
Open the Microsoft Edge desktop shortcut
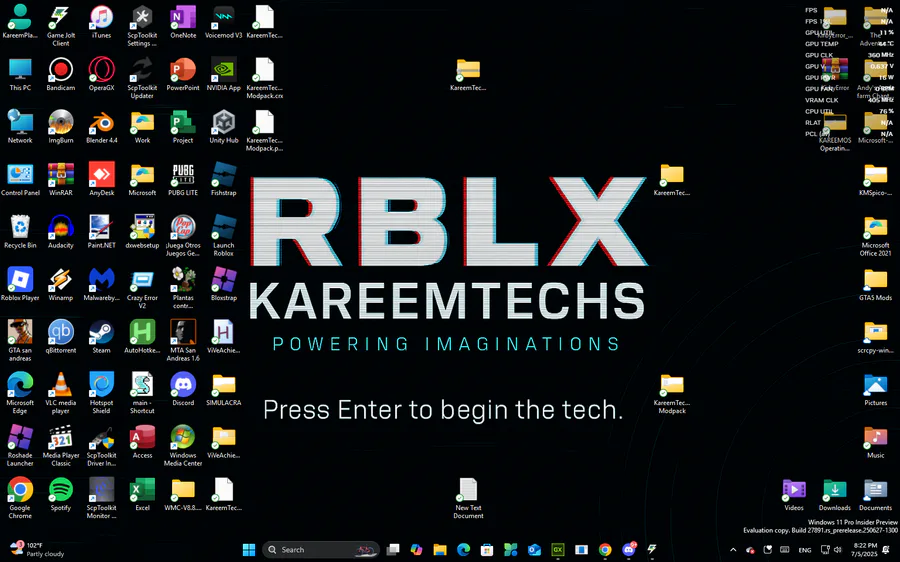tap(20, 393)
